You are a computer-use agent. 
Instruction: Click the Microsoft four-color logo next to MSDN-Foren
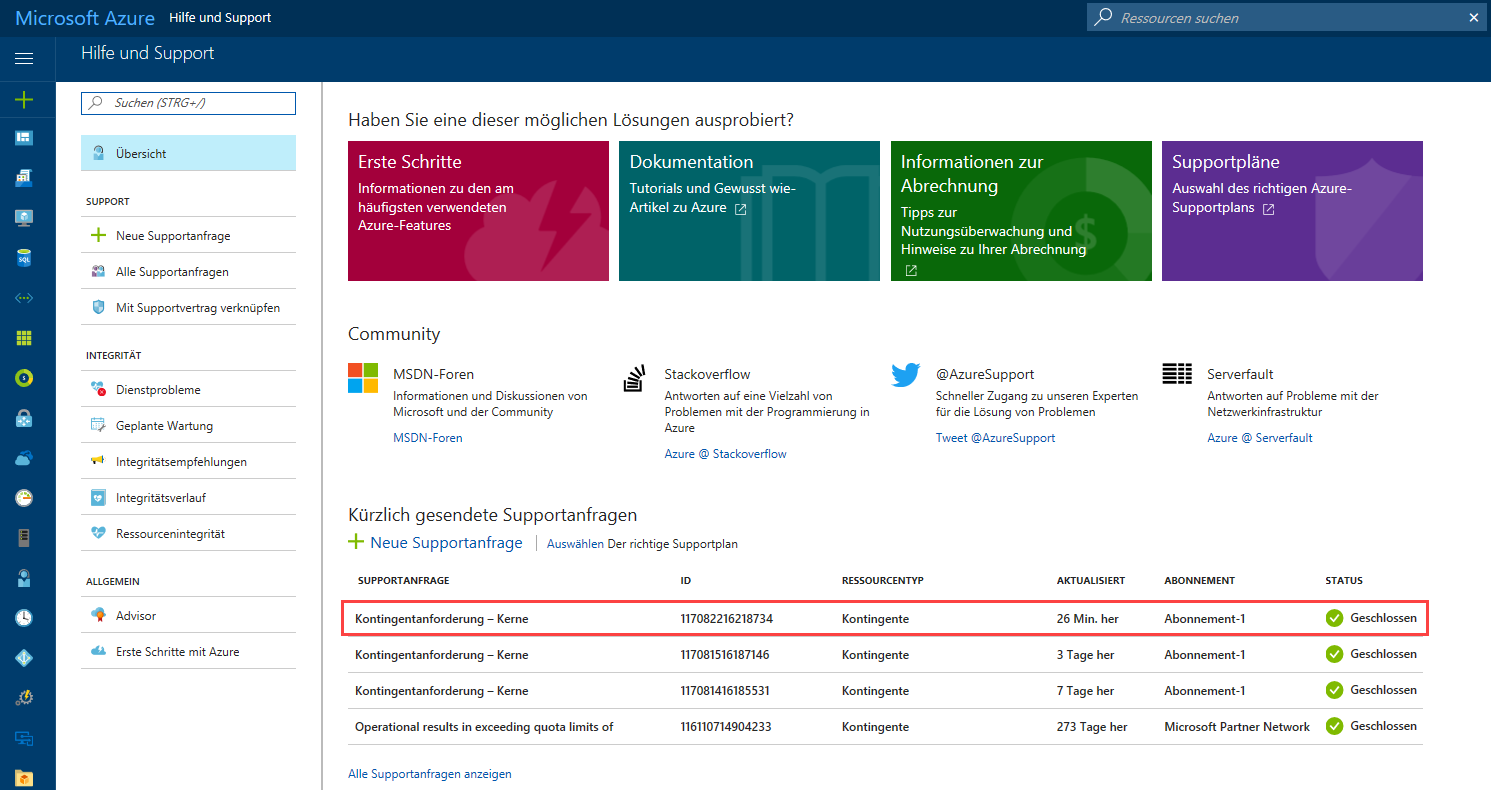(363, 378)
